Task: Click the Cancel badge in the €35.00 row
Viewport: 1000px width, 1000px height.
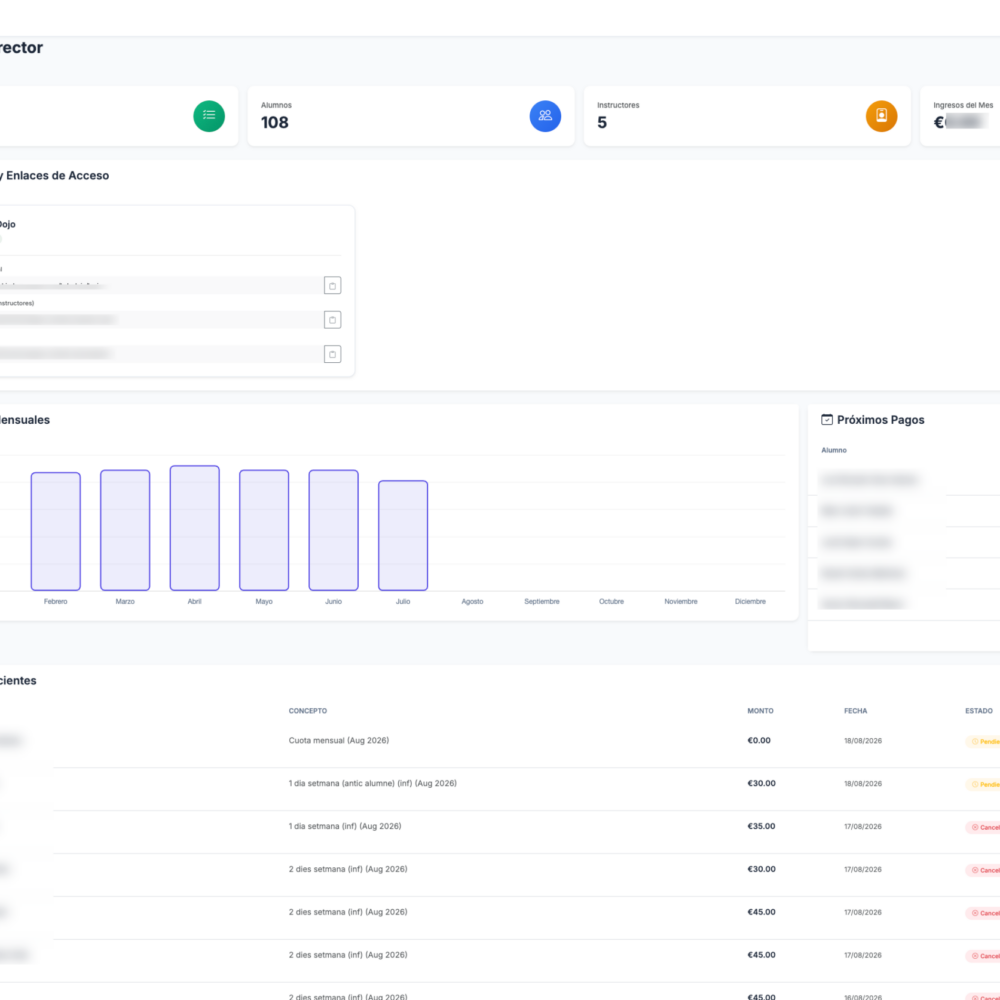Action: point(983,827)
